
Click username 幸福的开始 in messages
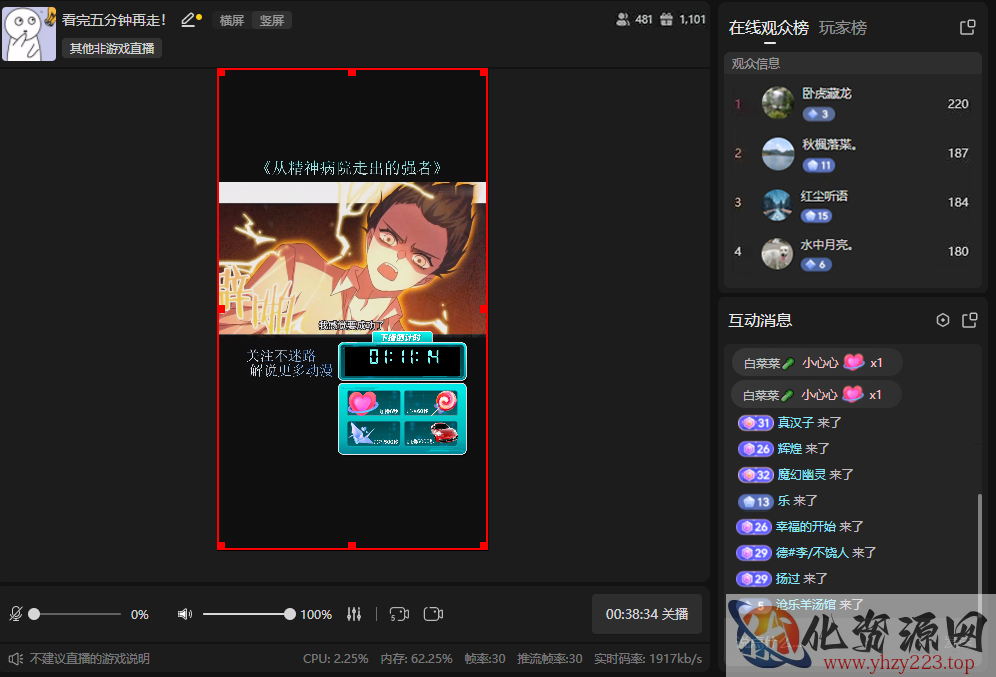point(805,526)
